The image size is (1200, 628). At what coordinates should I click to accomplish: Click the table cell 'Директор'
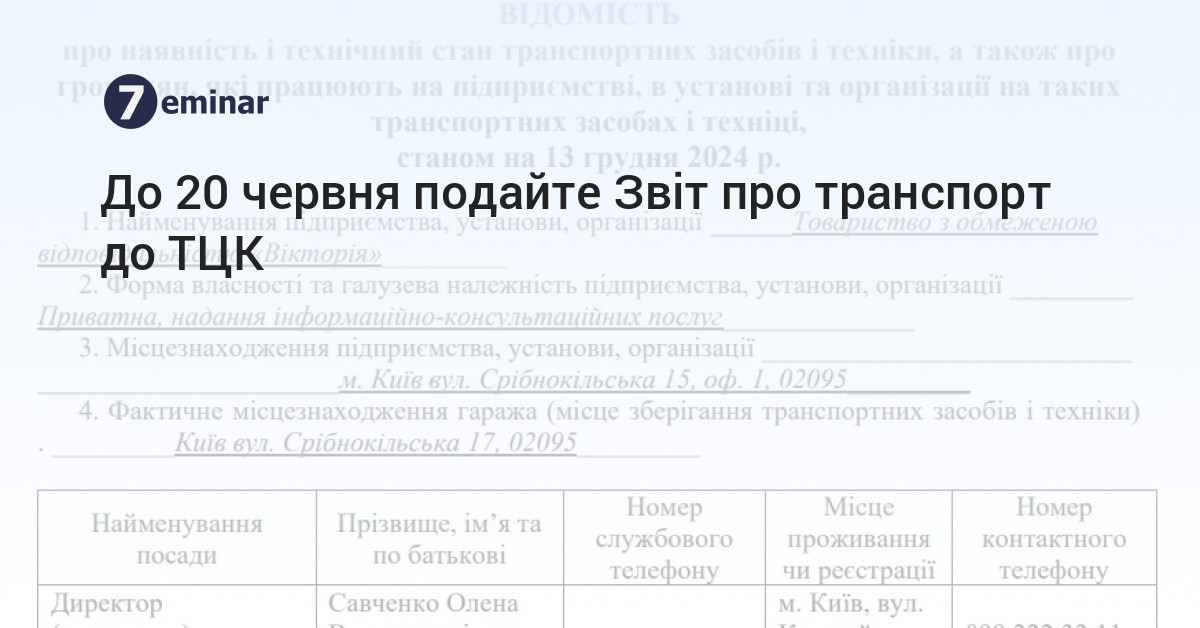[110, 604]
